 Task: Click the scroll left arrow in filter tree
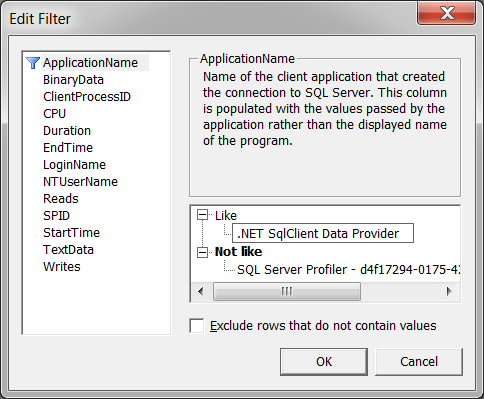201,292
